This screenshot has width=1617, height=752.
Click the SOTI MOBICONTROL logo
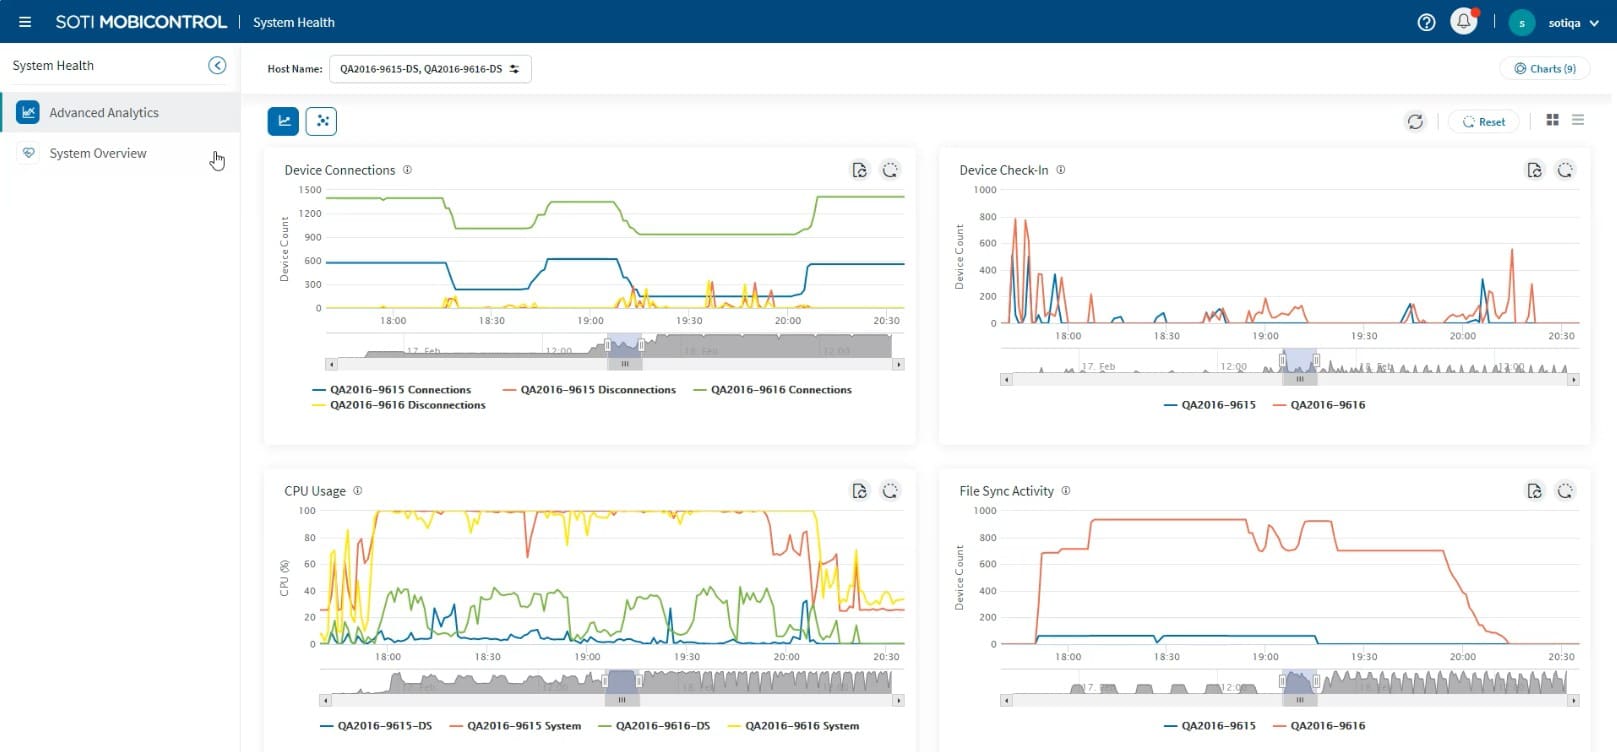click(x=141, y=22)
